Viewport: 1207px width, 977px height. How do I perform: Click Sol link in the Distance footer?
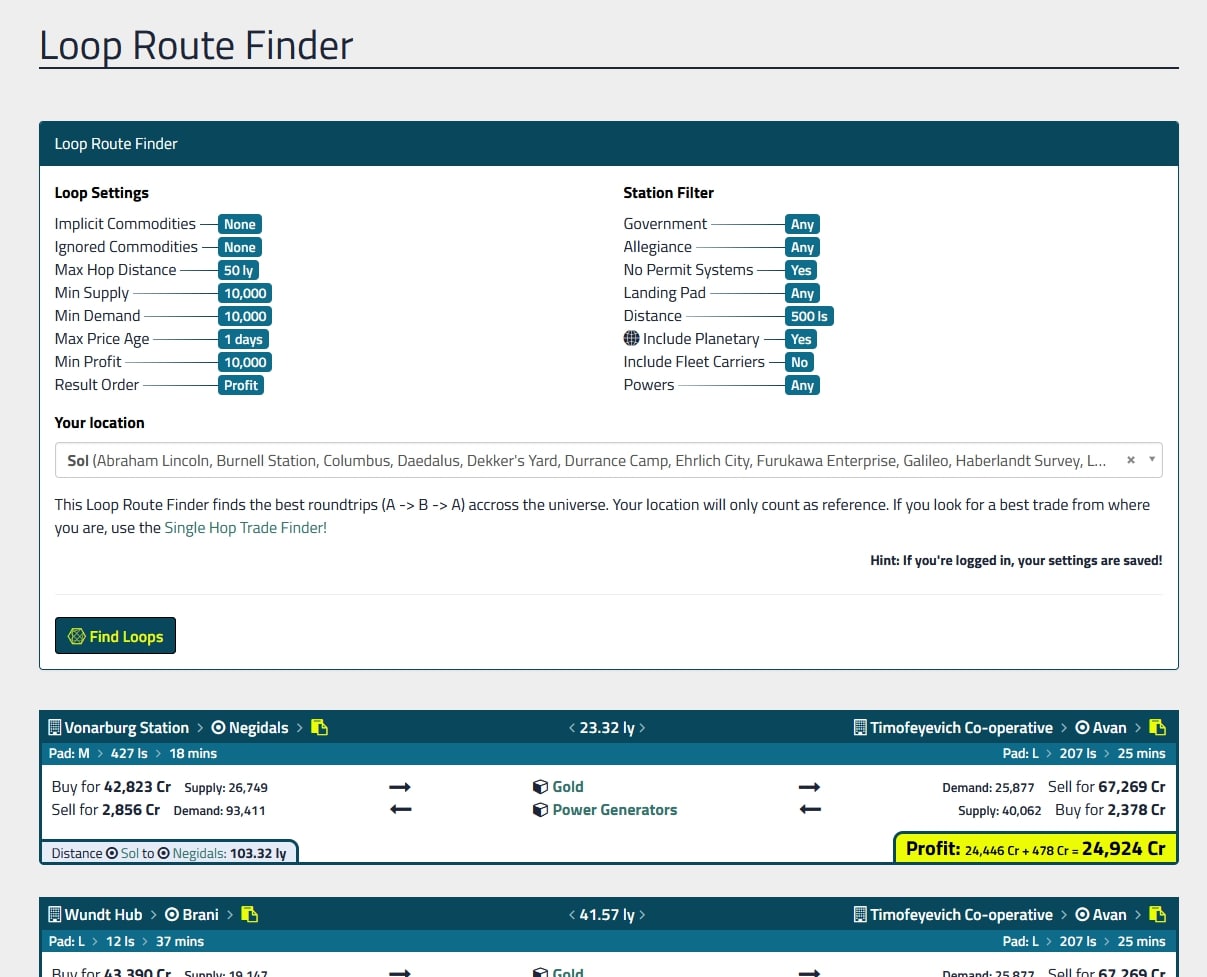130,853
